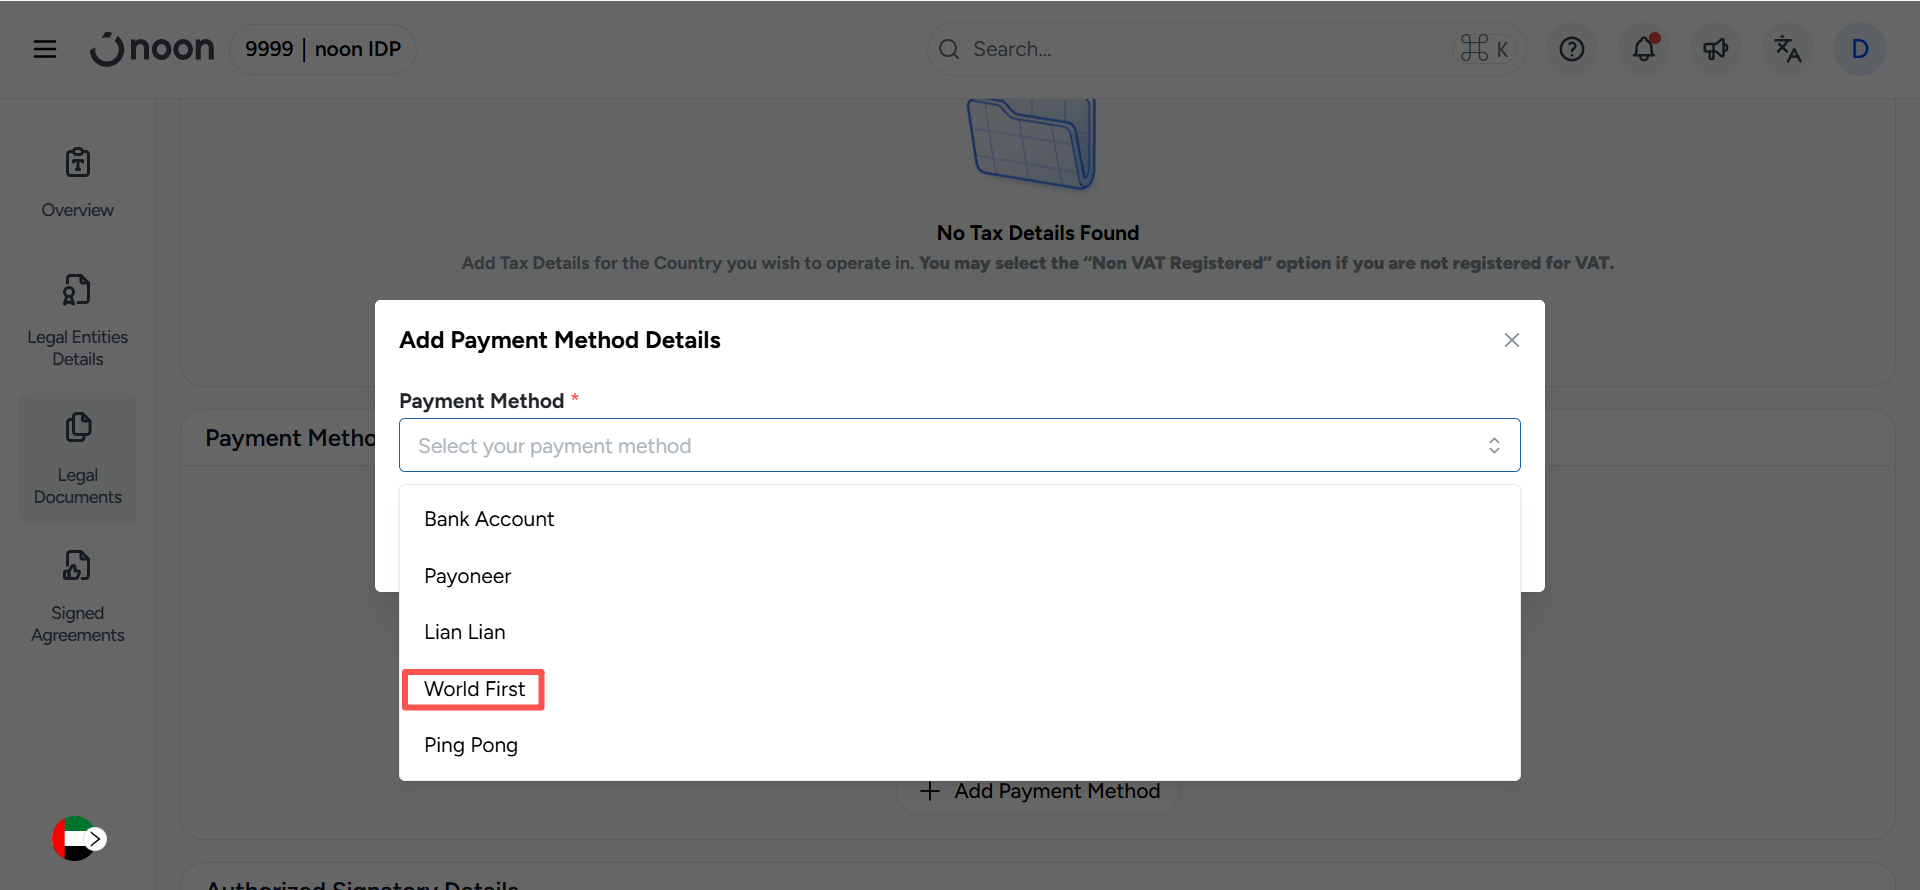Image resolution: width=1920 pixels, height=890 pixels.
Task: Select Lian Lian option
Action: (465, 632)
